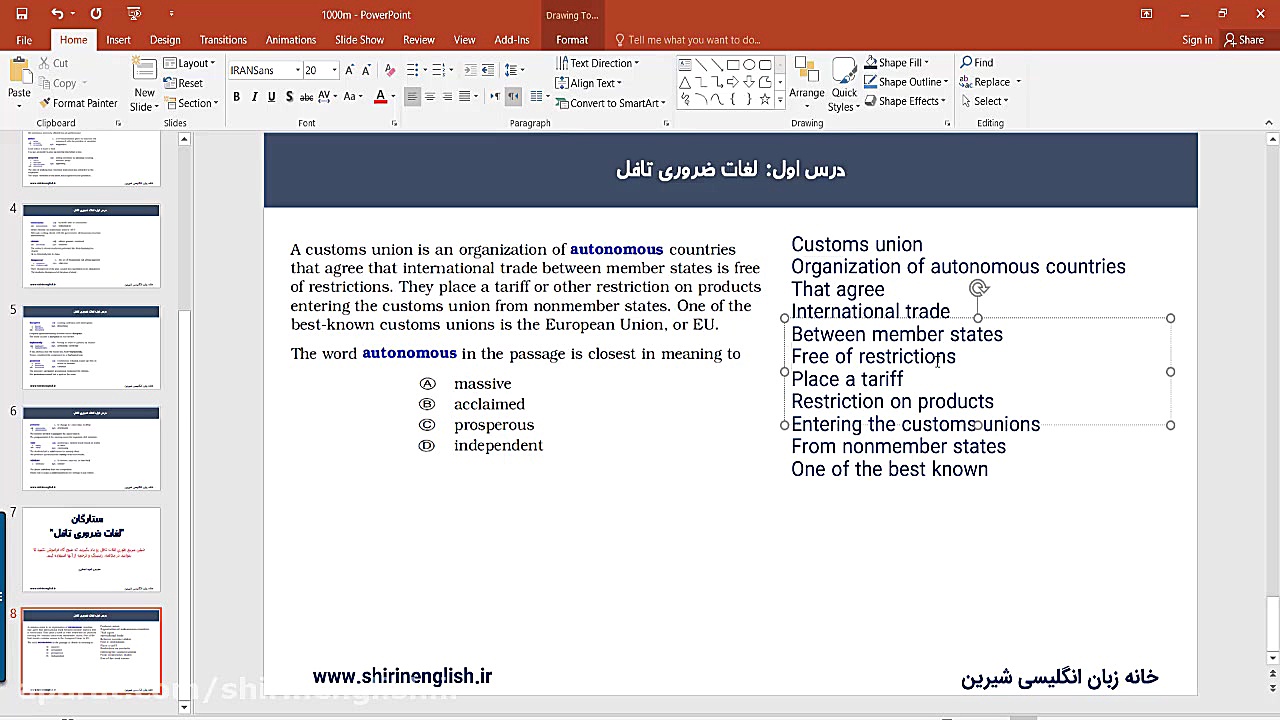Viewport: 1280px width, 720px height.
Task: Pick the 5-point Star shape
Action: pos(765,100)
